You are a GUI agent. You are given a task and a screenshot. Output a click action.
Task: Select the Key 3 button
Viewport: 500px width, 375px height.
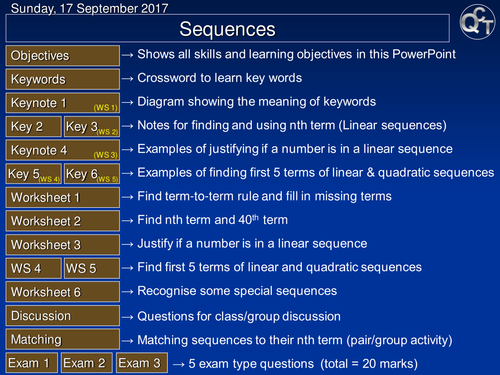coord(92,127)
